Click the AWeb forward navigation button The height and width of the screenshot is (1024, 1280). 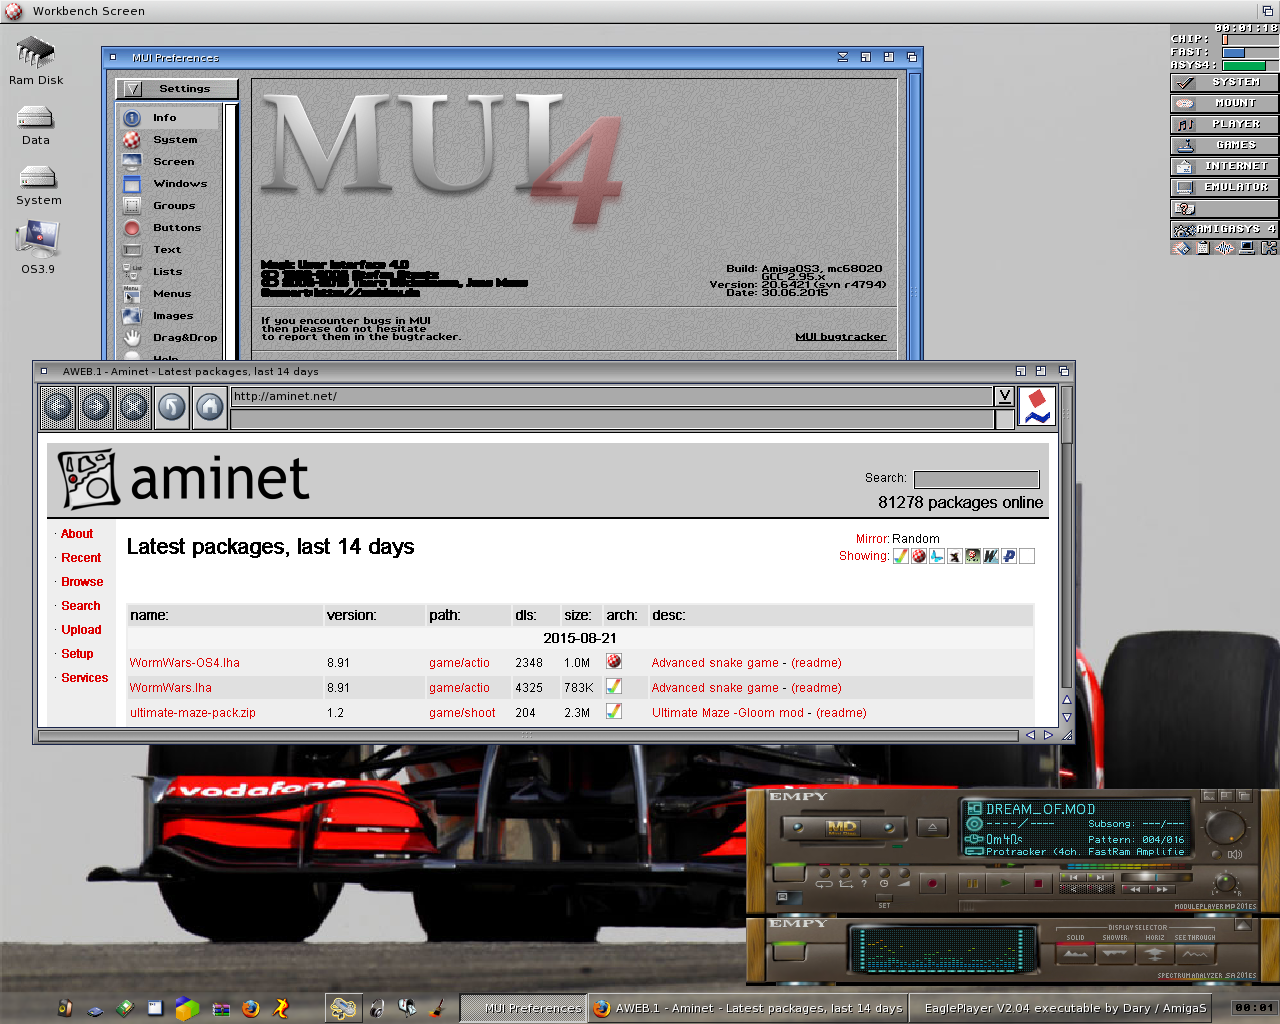click(x=96, y=407)
